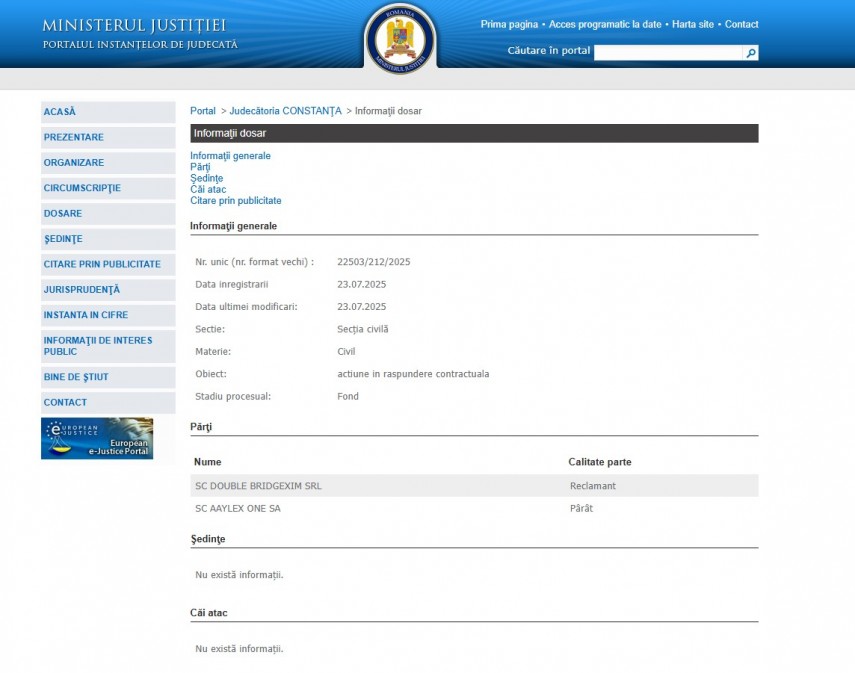Click the Fond stadiu procesual value
855x673 pixels.
tap(348, 396)
